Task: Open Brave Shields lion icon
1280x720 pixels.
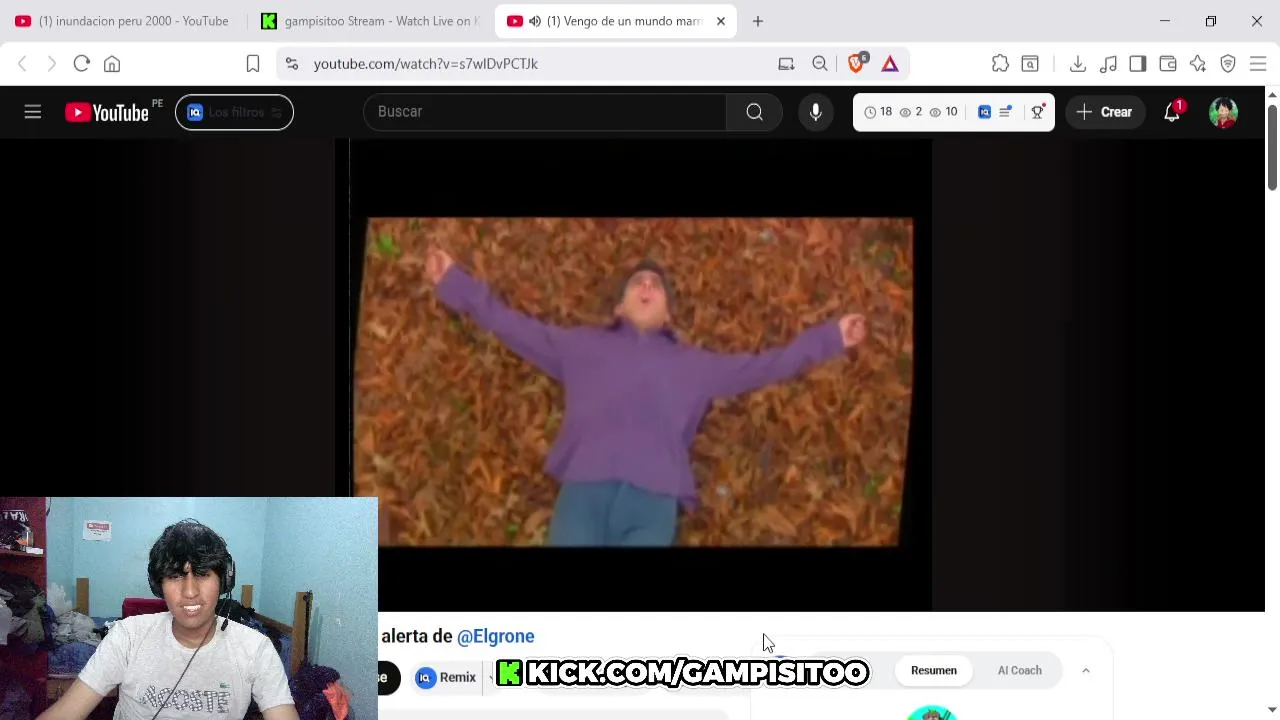Action: click(x=857, y=63)
